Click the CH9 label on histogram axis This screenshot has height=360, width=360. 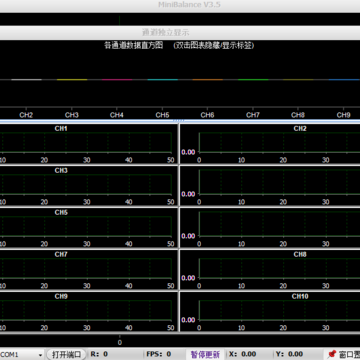[x=343, y=115]
